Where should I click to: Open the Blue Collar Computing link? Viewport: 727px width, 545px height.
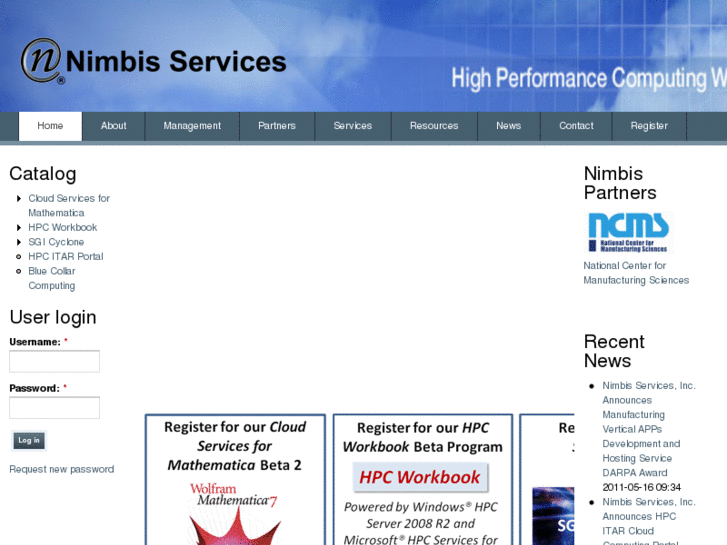click(52, 278)
